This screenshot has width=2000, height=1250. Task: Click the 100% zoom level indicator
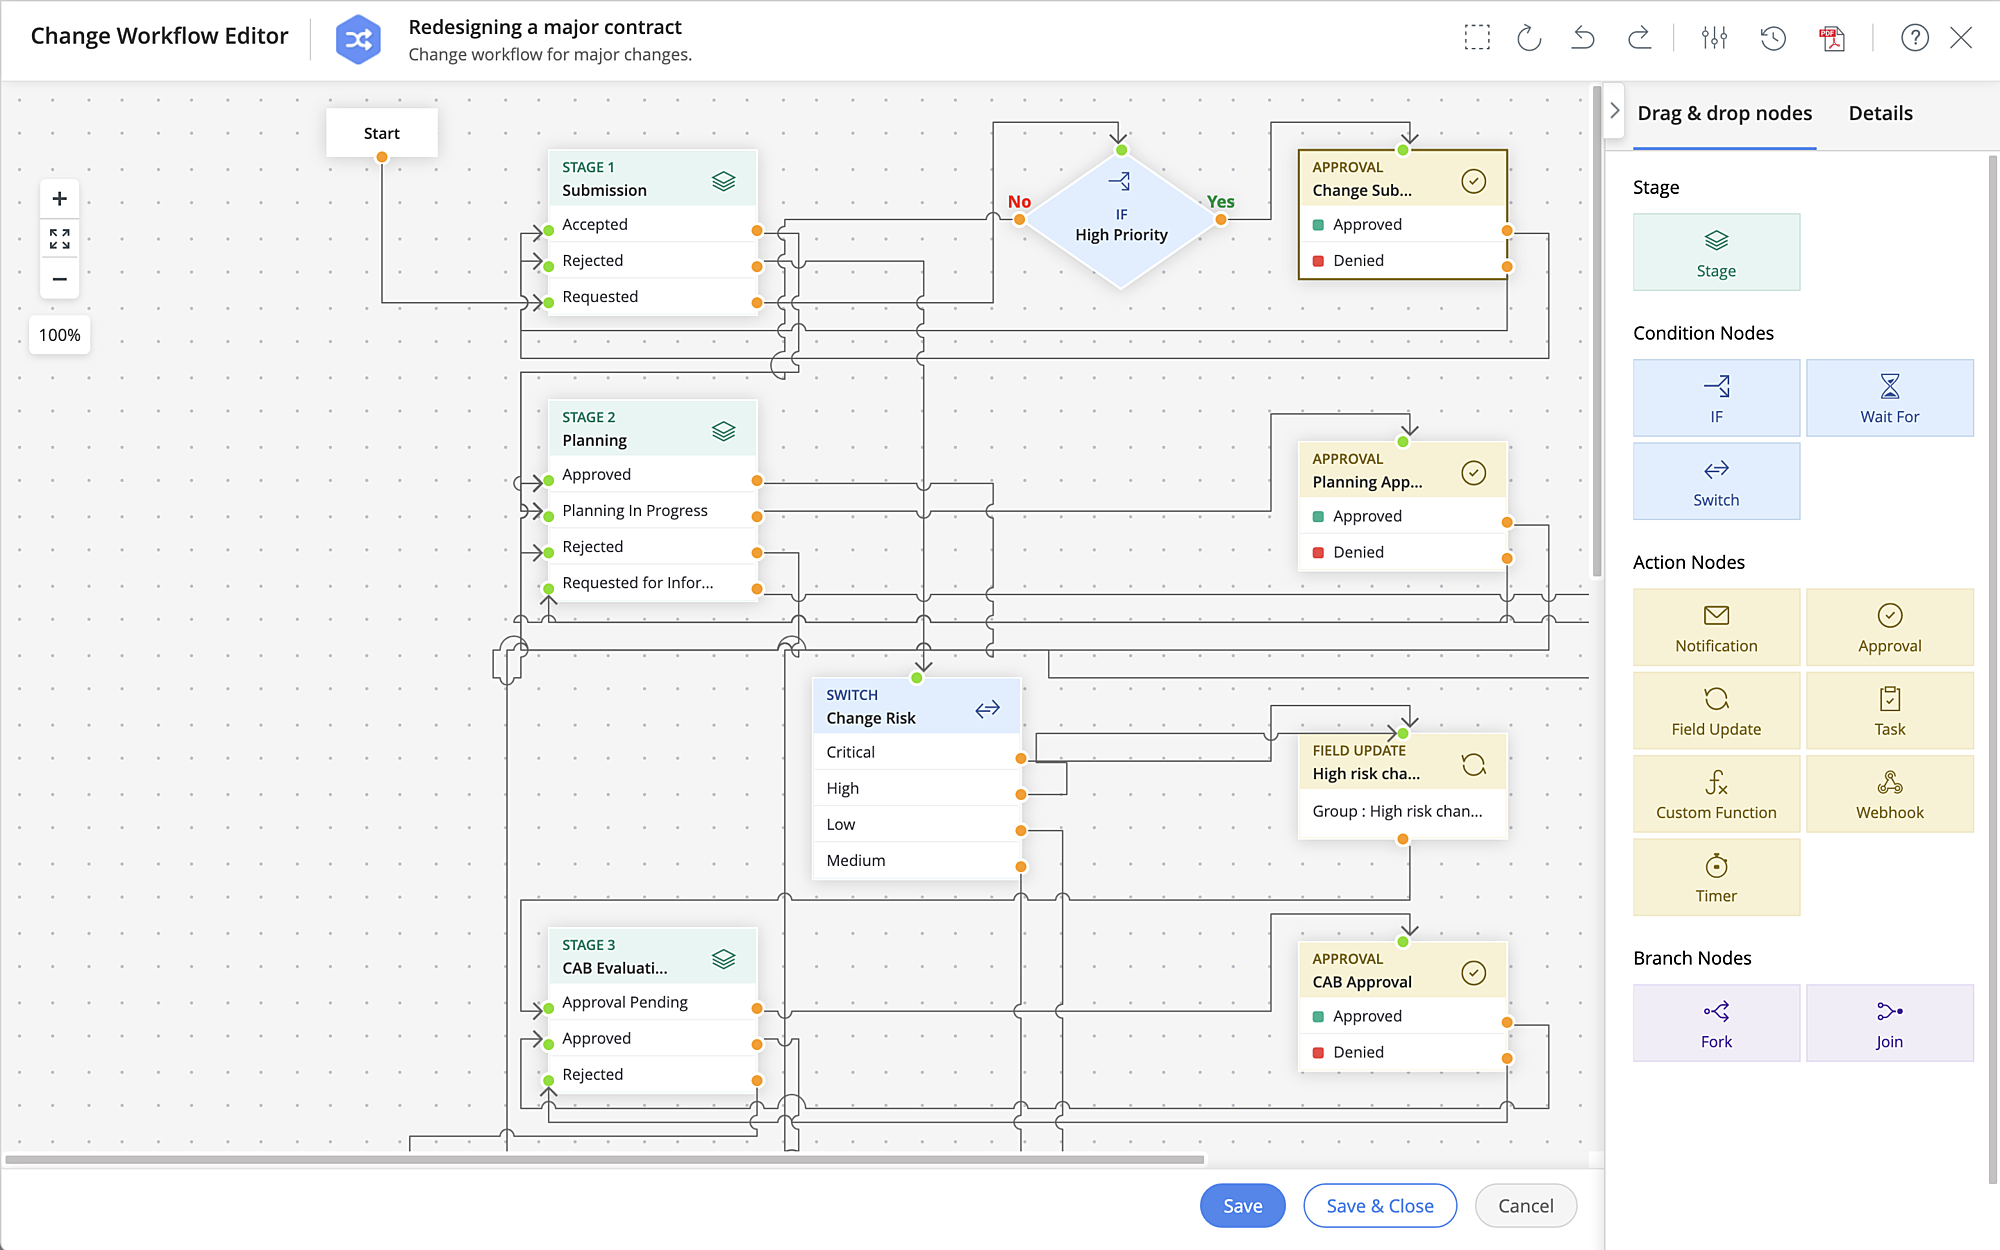point(59,334)
